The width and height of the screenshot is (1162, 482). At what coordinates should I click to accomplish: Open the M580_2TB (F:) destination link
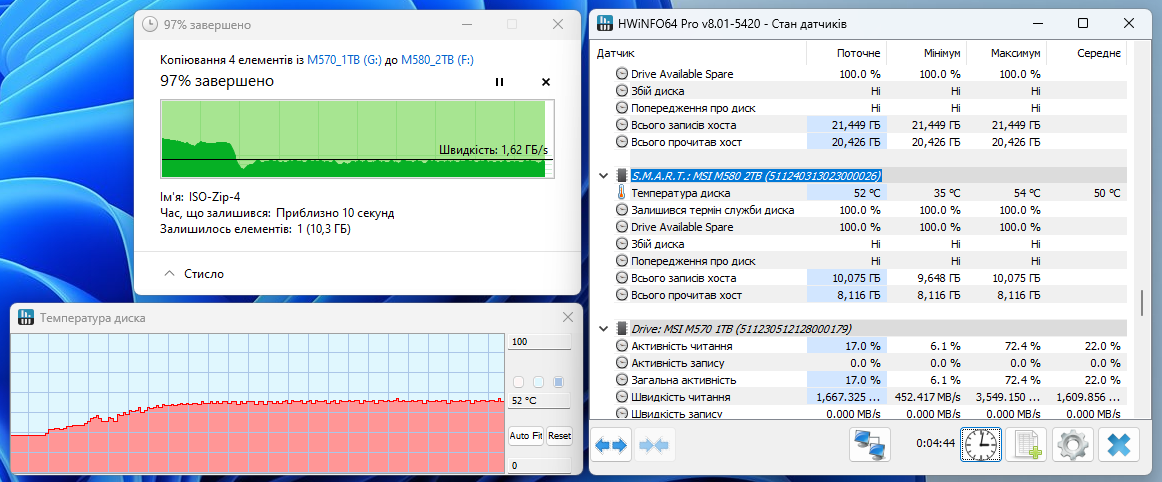click(437, 61)
